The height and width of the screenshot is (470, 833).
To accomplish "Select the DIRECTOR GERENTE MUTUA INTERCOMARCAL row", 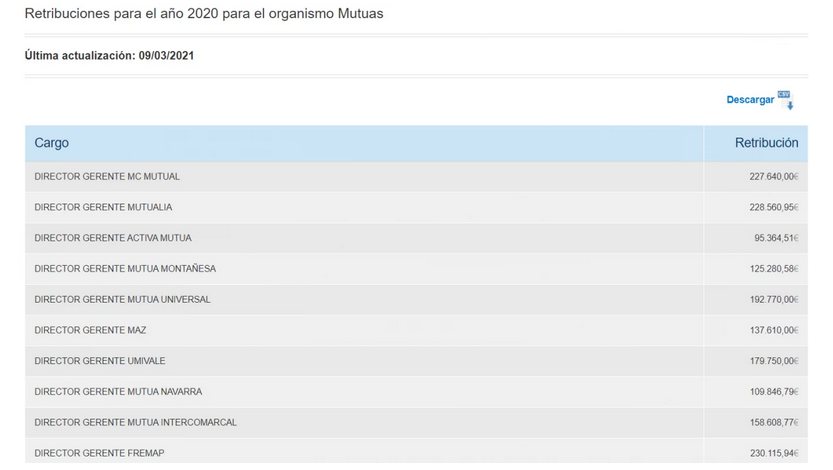I will pyautogui.click(x=416, y=423).
